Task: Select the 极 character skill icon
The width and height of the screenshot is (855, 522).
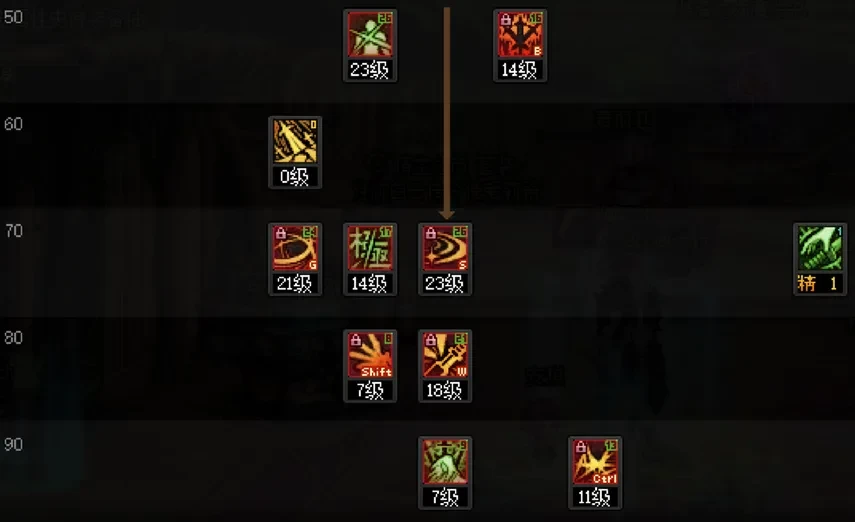Action: (370, 248)
